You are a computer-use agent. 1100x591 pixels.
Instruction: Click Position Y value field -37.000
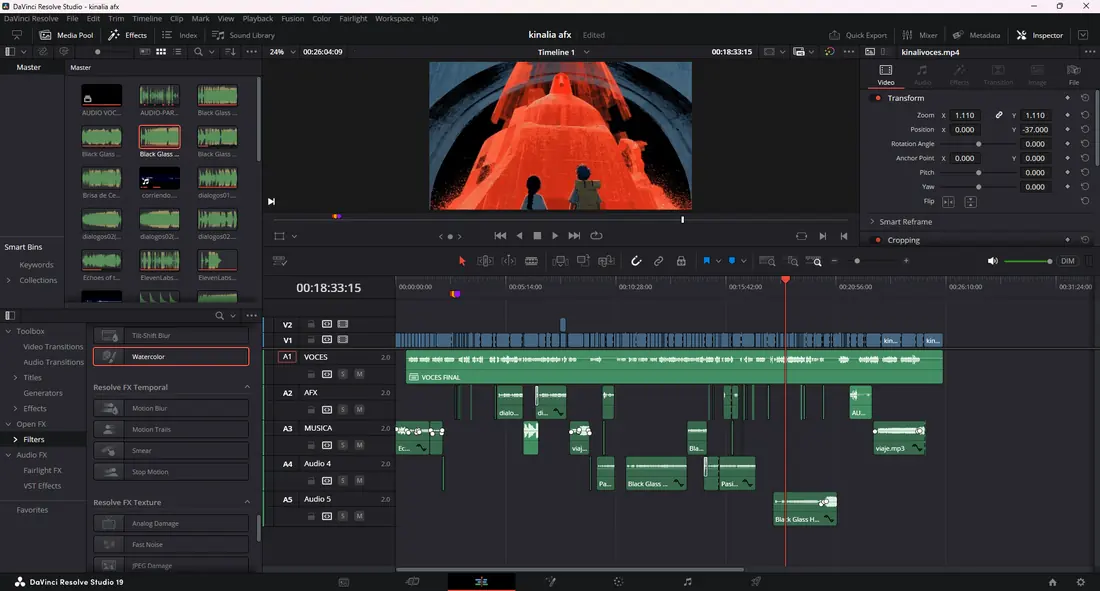coord(1035,130)
